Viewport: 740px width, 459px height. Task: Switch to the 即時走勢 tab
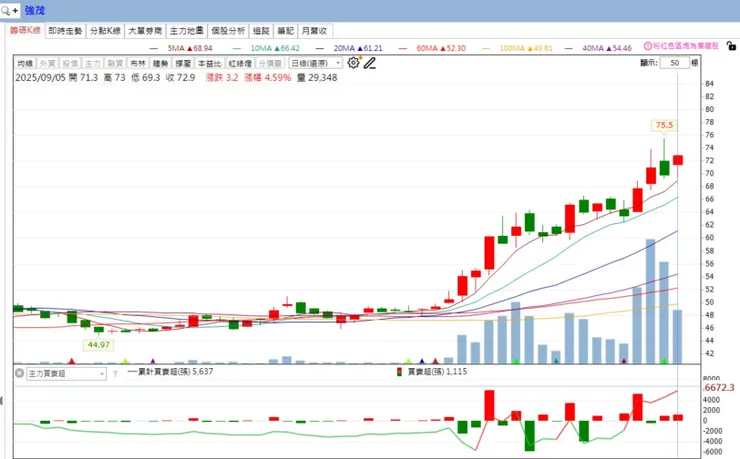(65, 31)
